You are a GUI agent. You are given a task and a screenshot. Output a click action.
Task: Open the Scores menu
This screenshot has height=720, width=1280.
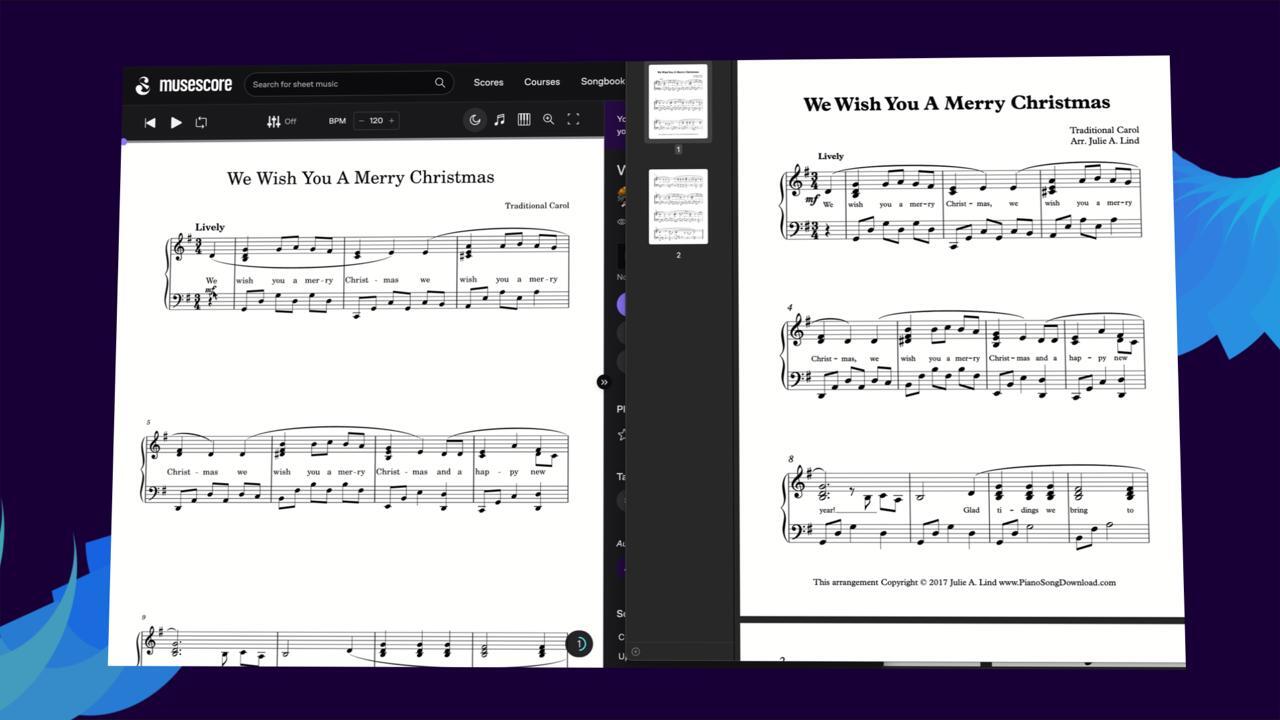[x=488, y=82]
